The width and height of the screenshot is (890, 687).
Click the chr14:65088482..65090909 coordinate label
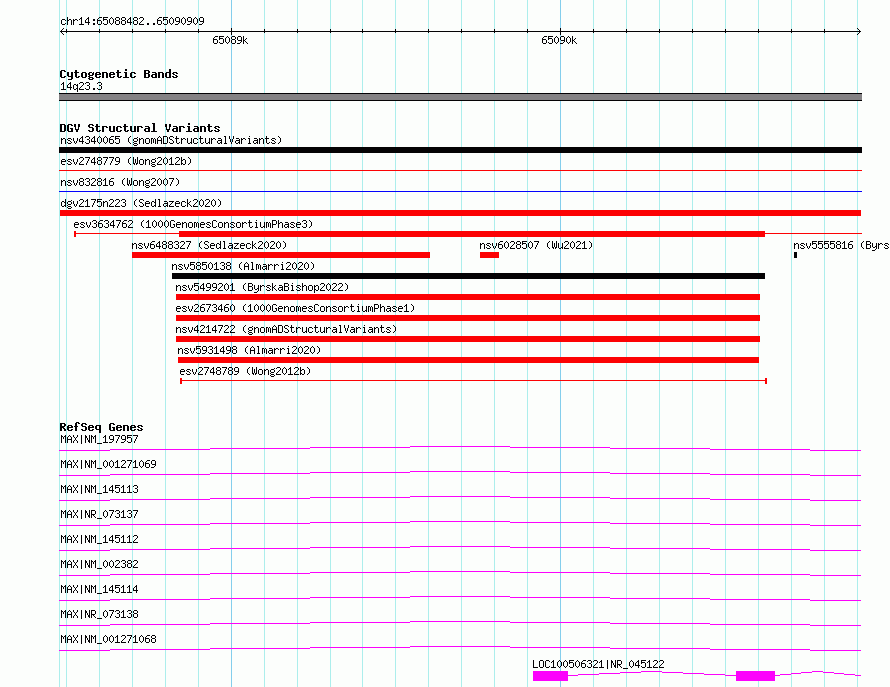[x=132, y=21]
